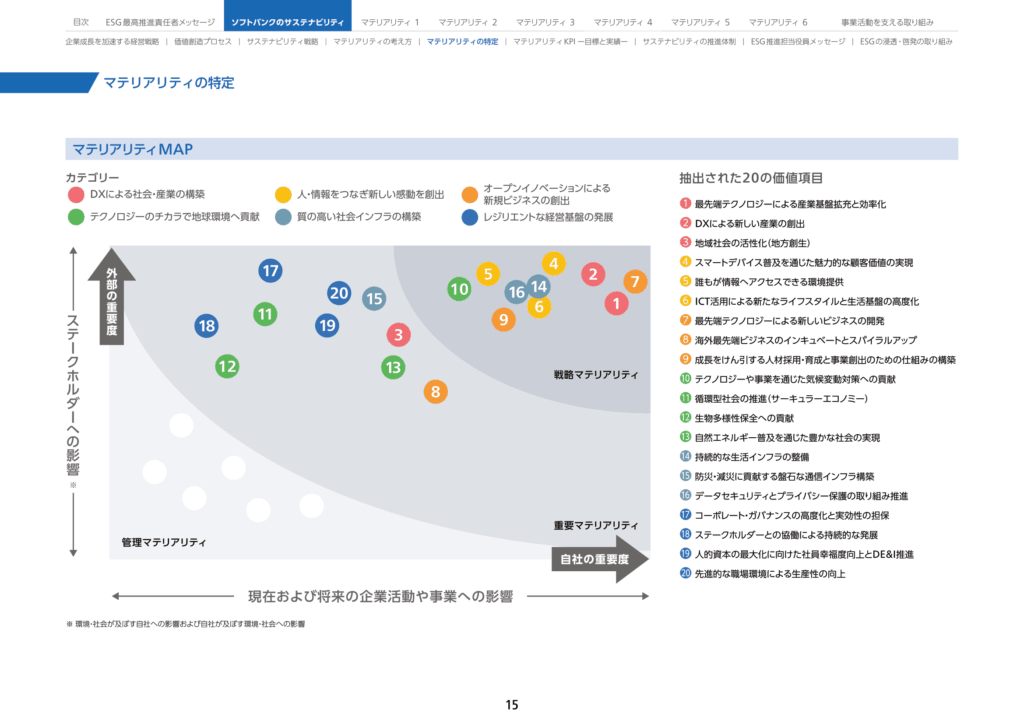
Task: Open the 事業活動を支える取り組み tab
Action: pyautogui.click(x=887, y=22)
